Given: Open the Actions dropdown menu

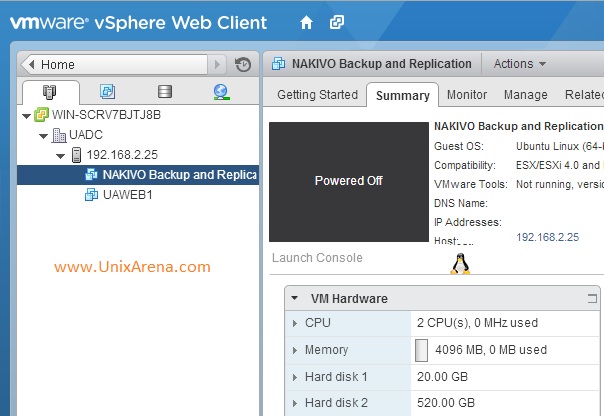Looking at the screenshot, I should 520,64.
